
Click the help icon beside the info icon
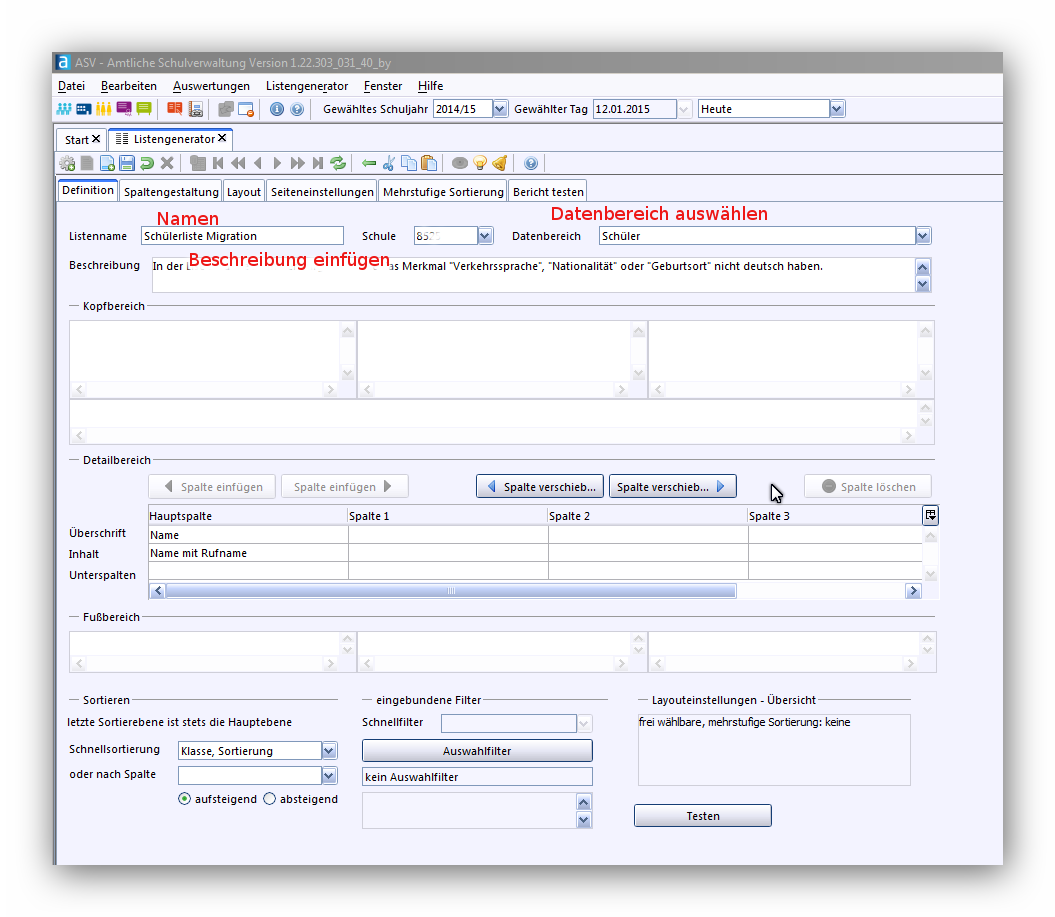pos(297,108)
